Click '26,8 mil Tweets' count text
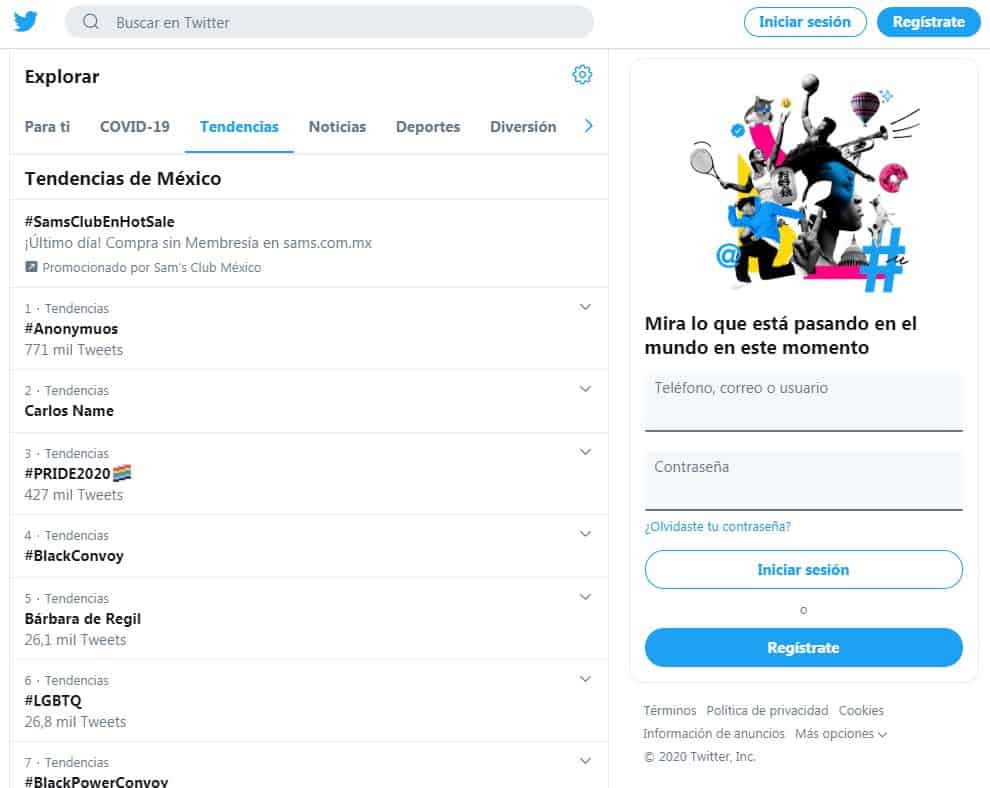Image resolution: width=990 pixels, height=788 pixels. coord(75,722)
